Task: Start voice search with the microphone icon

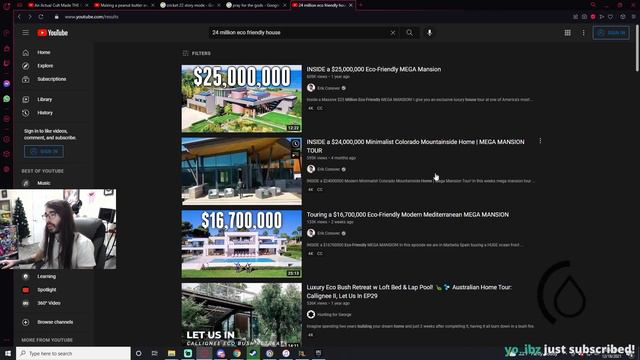Action: 429,33
